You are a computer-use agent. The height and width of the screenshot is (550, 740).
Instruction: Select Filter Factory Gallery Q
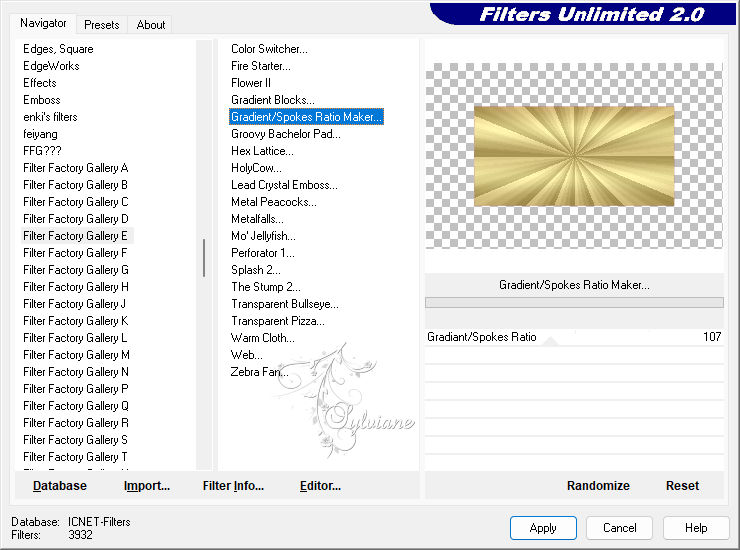tap(76, 406)
